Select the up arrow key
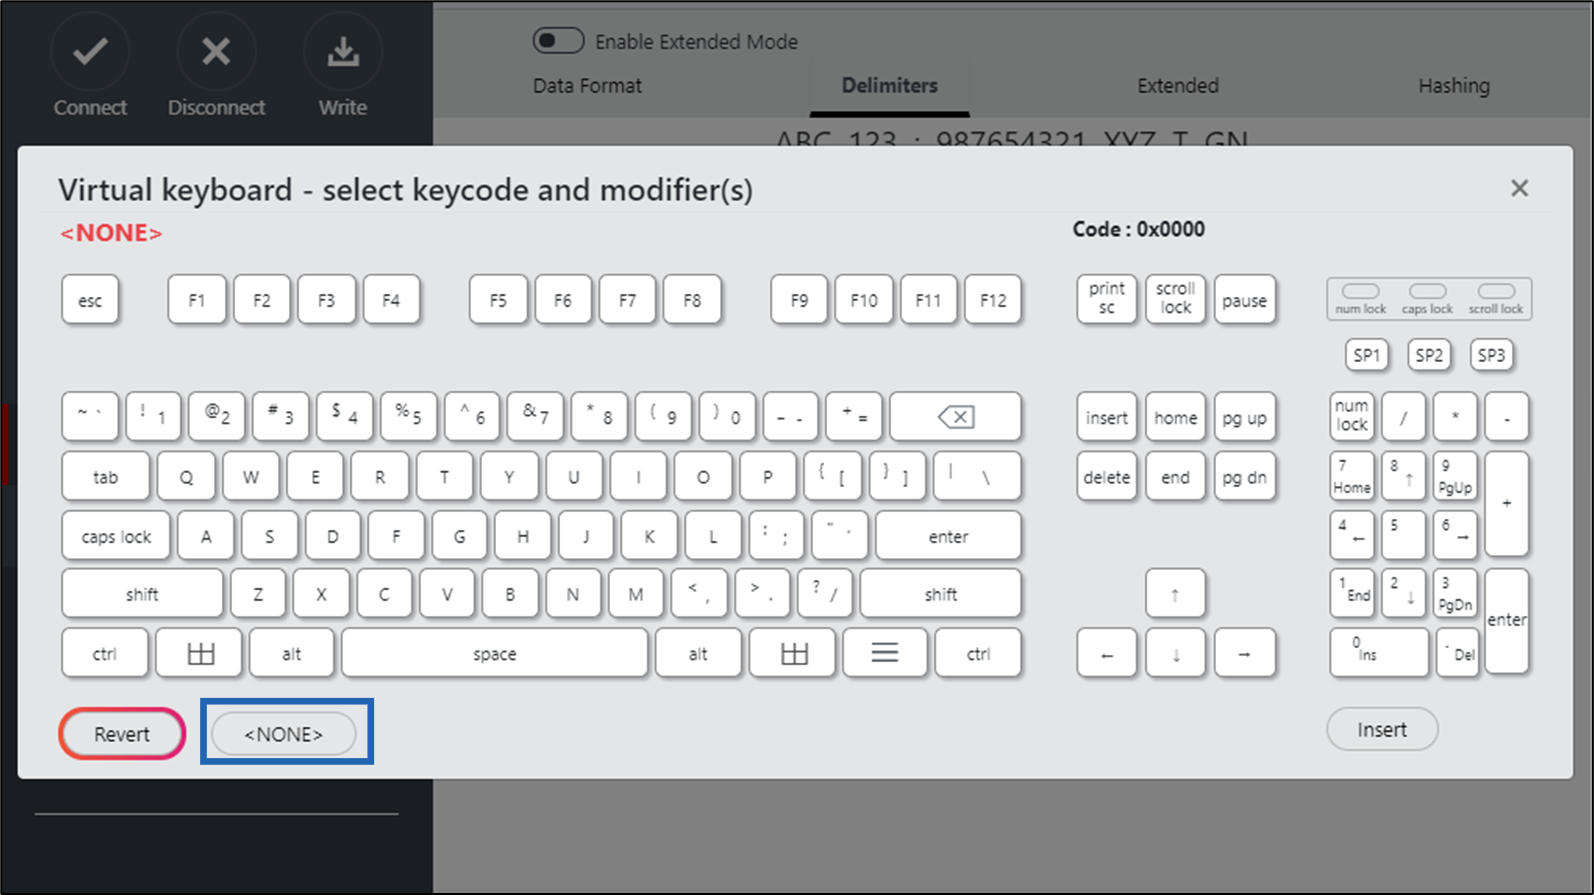The height and width of the screenshot is (895, 1594). 1175,594
